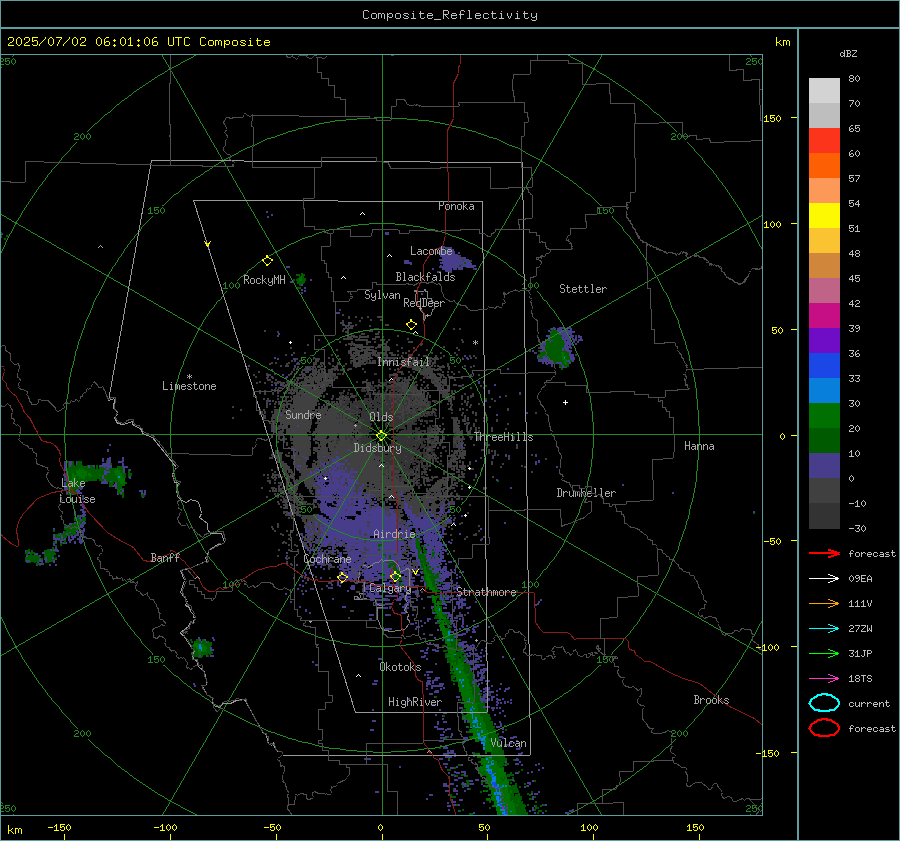Click the 09EA legend label
The image size is (900, 841).
(860, 579)
